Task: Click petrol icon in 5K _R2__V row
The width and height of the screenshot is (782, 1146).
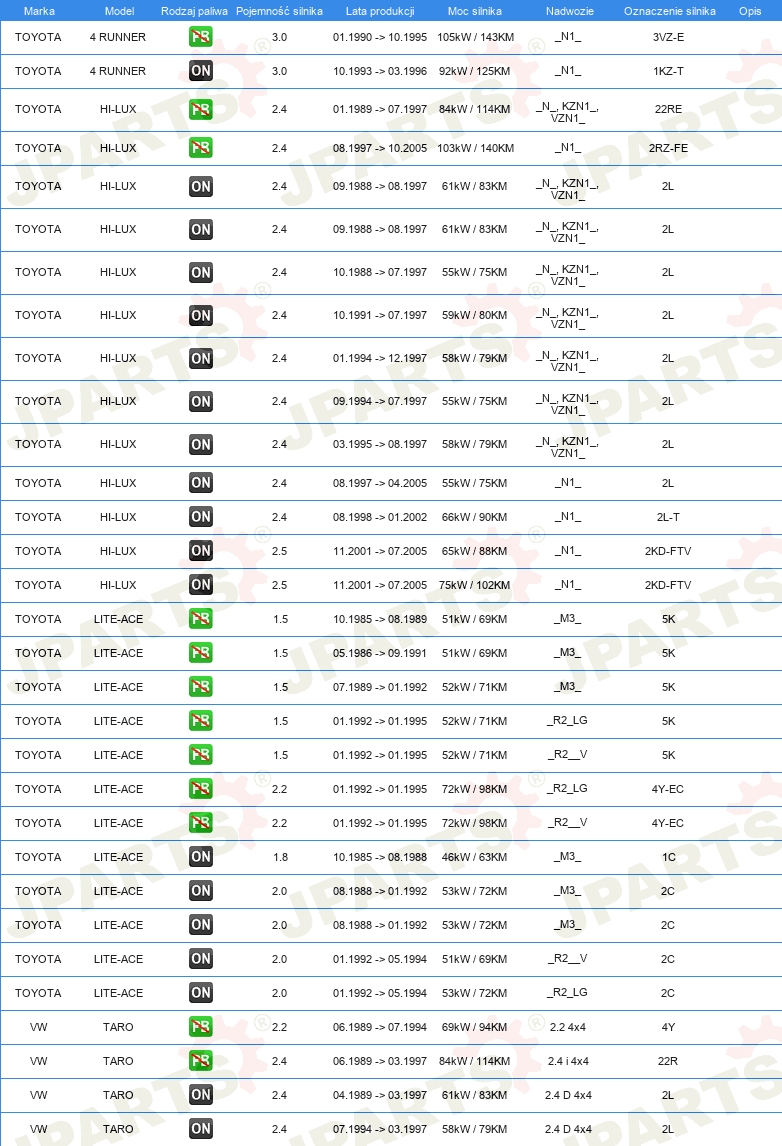Action: [200, 755]
